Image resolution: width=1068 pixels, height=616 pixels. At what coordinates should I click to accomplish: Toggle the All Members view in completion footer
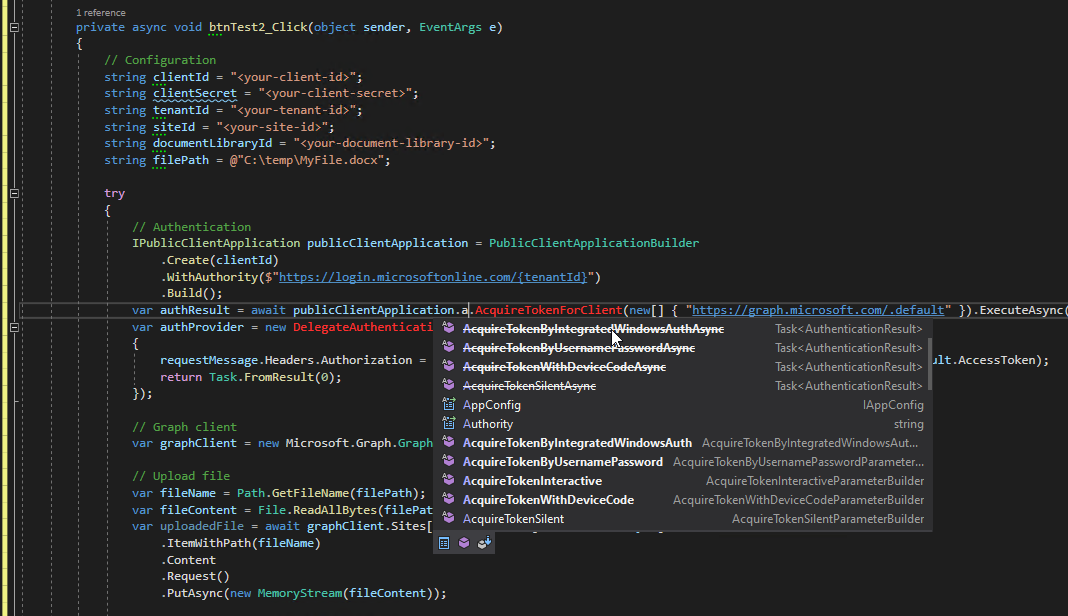tap(443, 542)
